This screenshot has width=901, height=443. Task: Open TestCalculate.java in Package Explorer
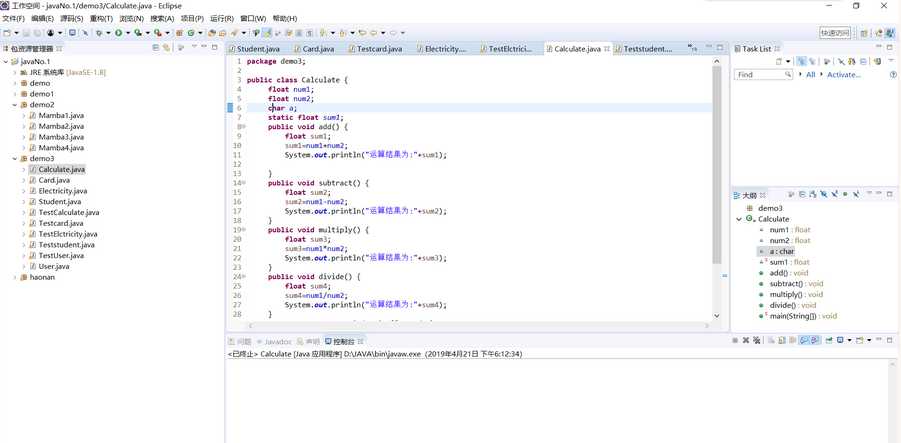click(69, 212)
